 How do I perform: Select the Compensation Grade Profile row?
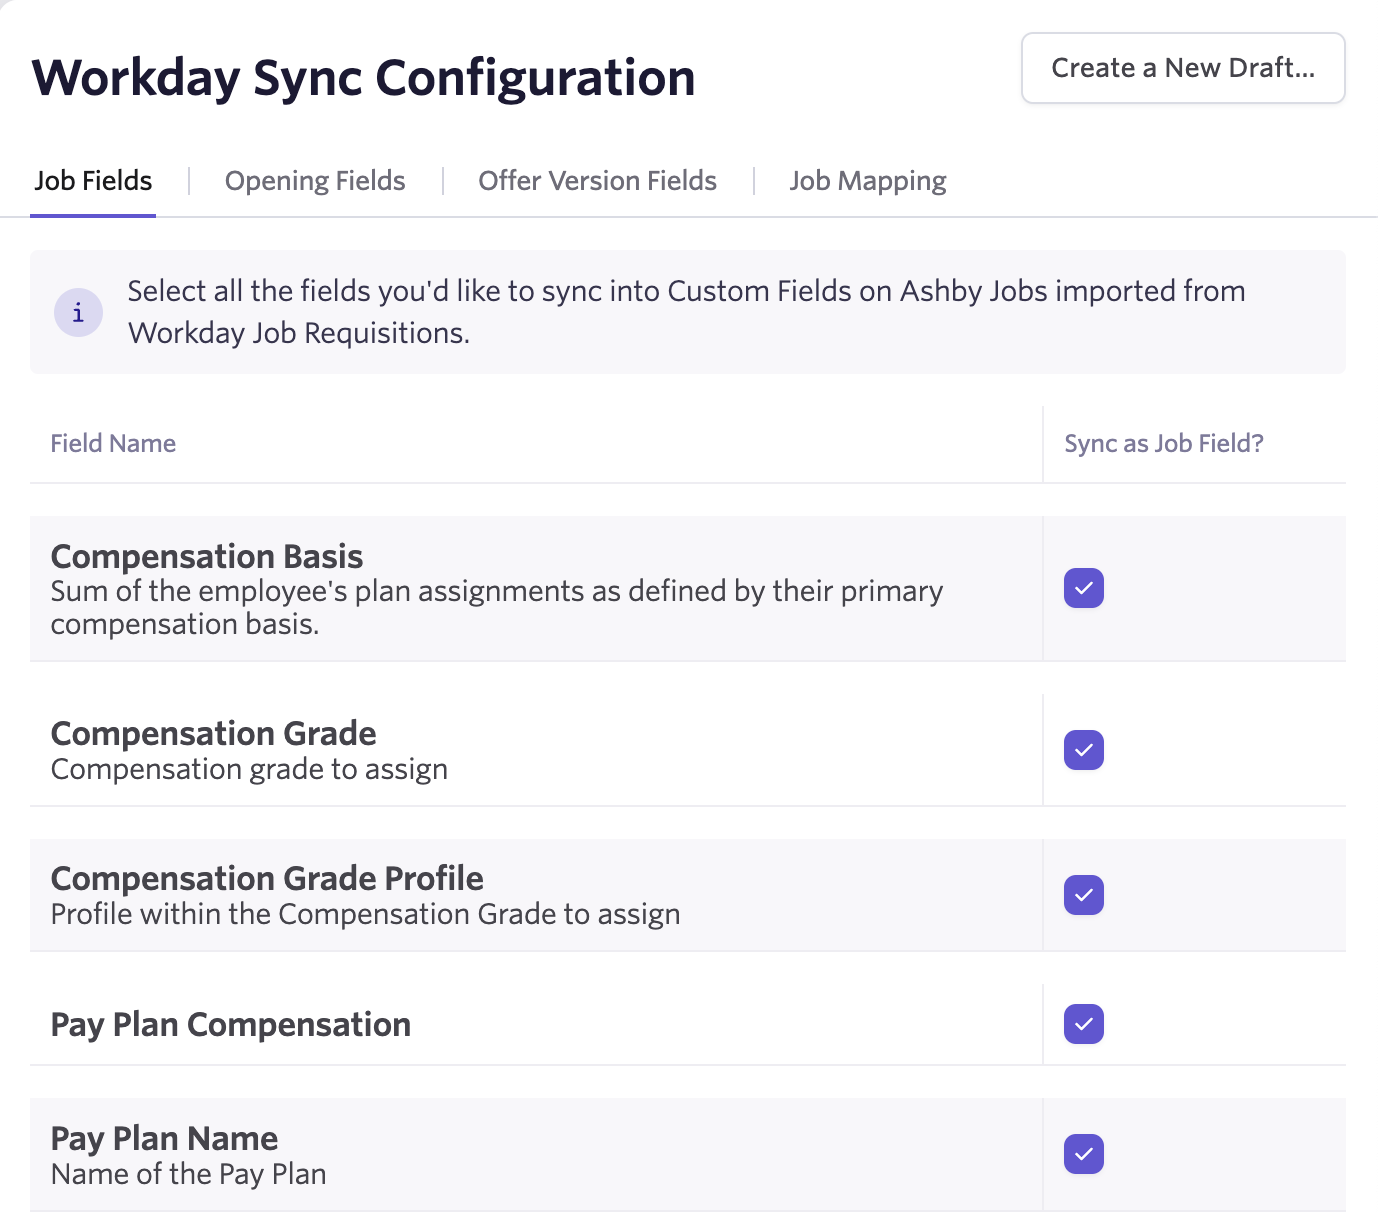(x=500, y=895)
